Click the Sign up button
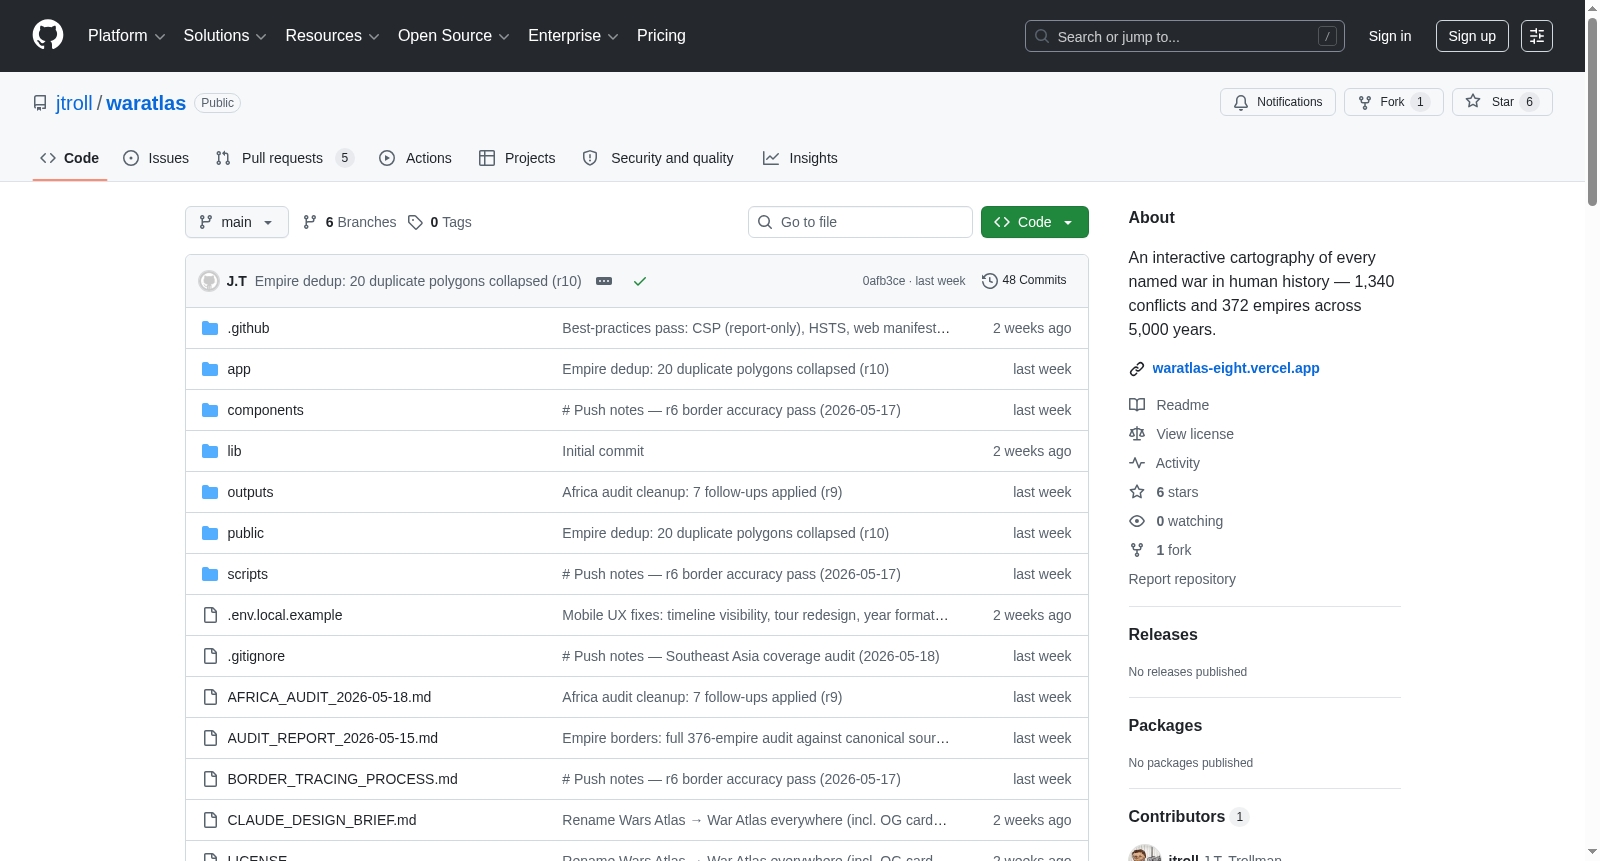Viewport: 1600px width, 861px height. (x=1472, y=36)
